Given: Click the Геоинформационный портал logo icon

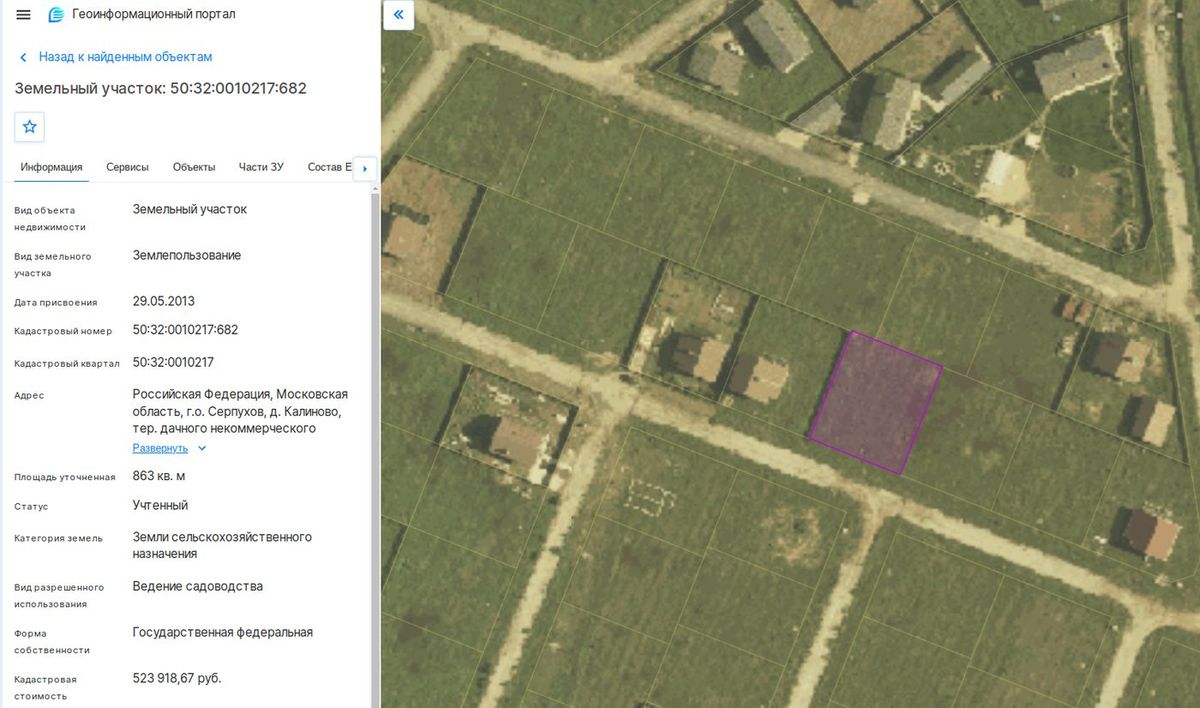Looking at the screenshot, I should (56, 15).
